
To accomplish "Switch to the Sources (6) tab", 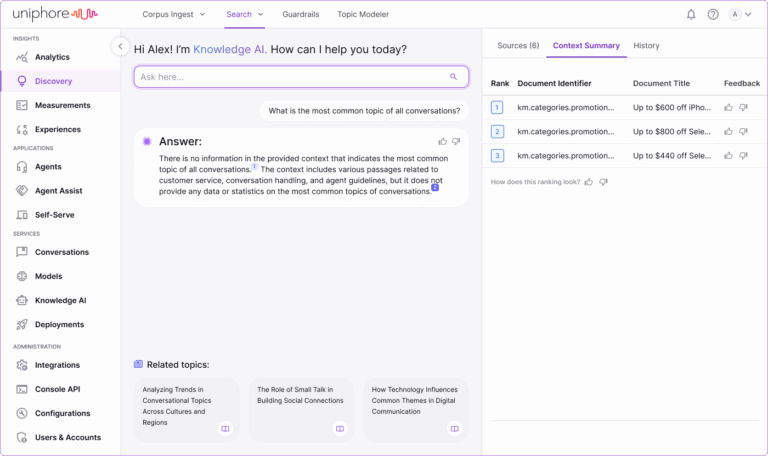I will click(x=518, y=46).
